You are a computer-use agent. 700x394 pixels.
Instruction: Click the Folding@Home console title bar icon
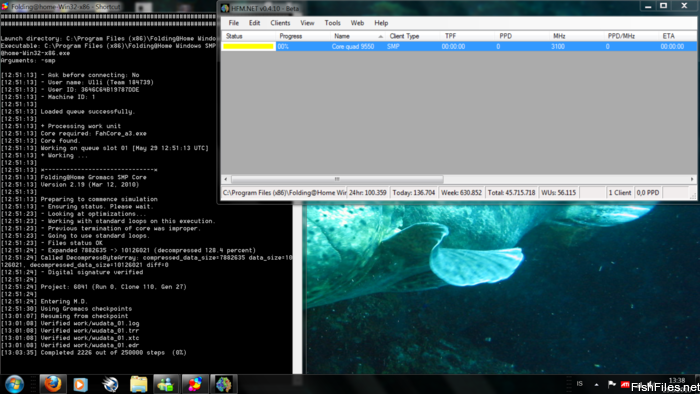[4, 6]
